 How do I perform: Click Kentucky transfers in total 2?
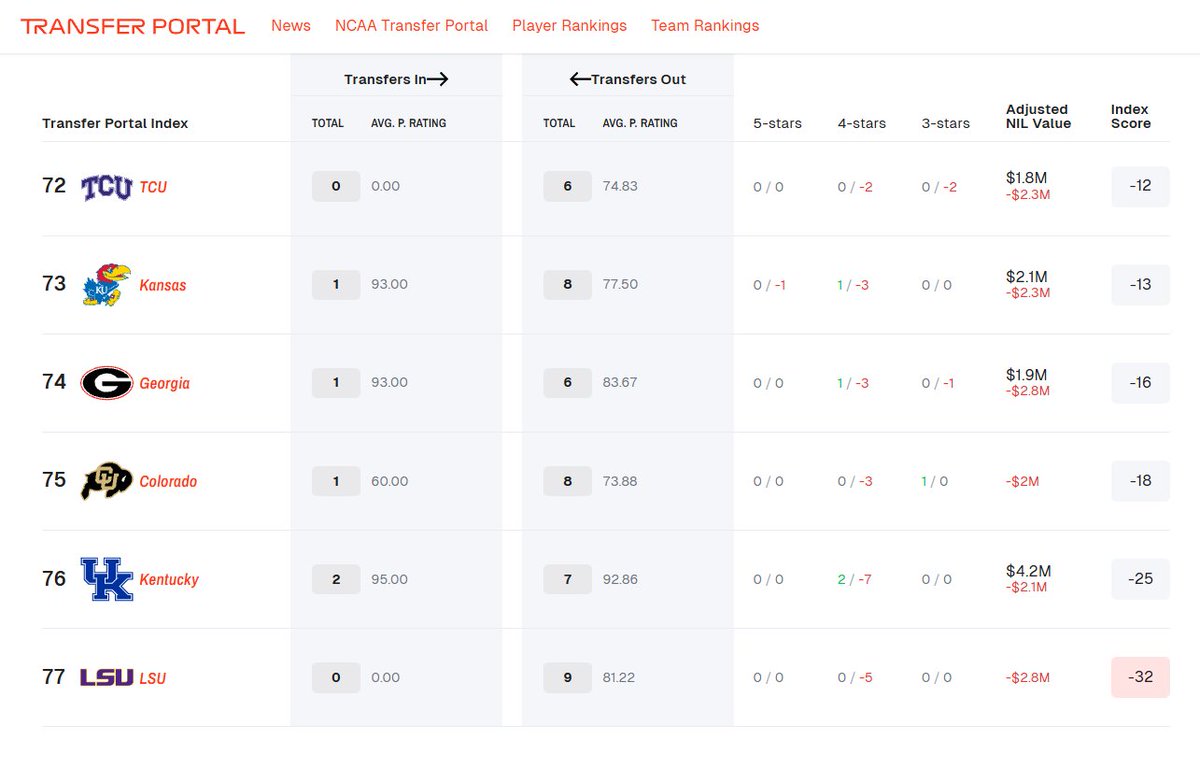coord(336,579)
